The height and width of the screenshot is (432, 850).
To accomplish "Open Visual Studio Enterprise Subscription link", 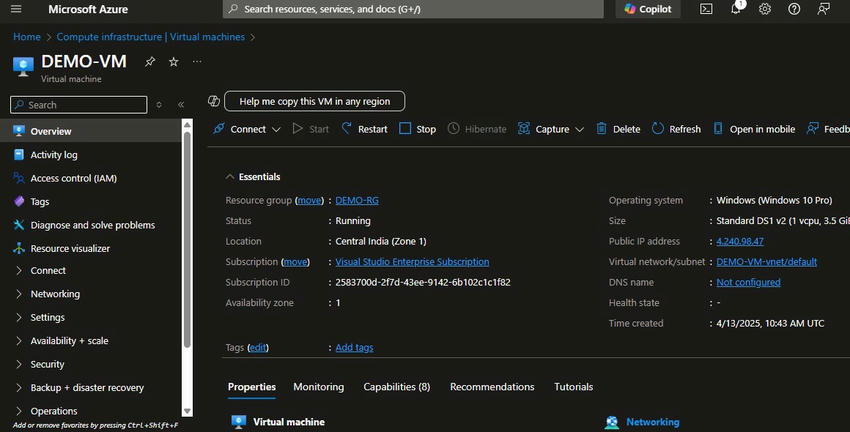I will (412, 262).
